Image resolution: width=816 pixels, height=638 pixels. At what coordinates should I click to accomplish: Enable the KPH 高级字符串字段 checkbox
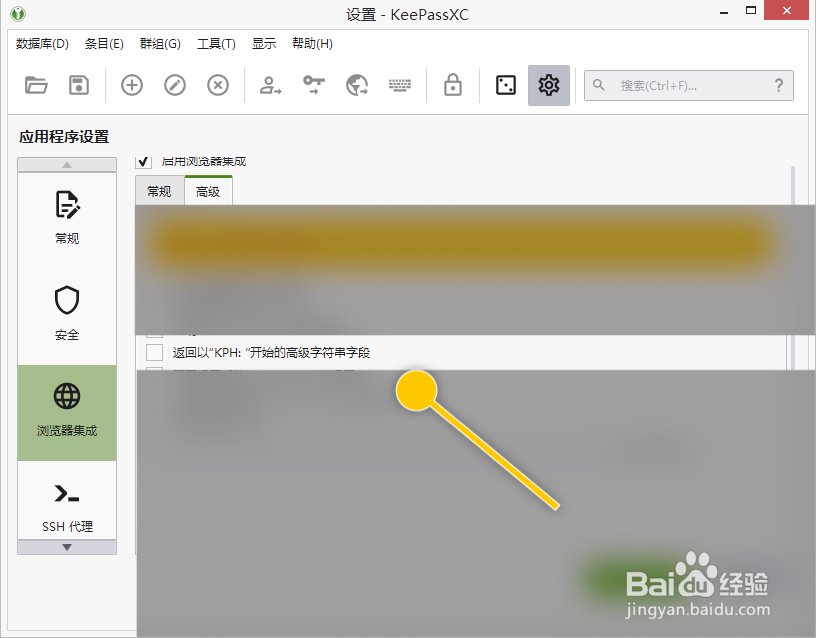pyautogui.click(x=155, y=352)
